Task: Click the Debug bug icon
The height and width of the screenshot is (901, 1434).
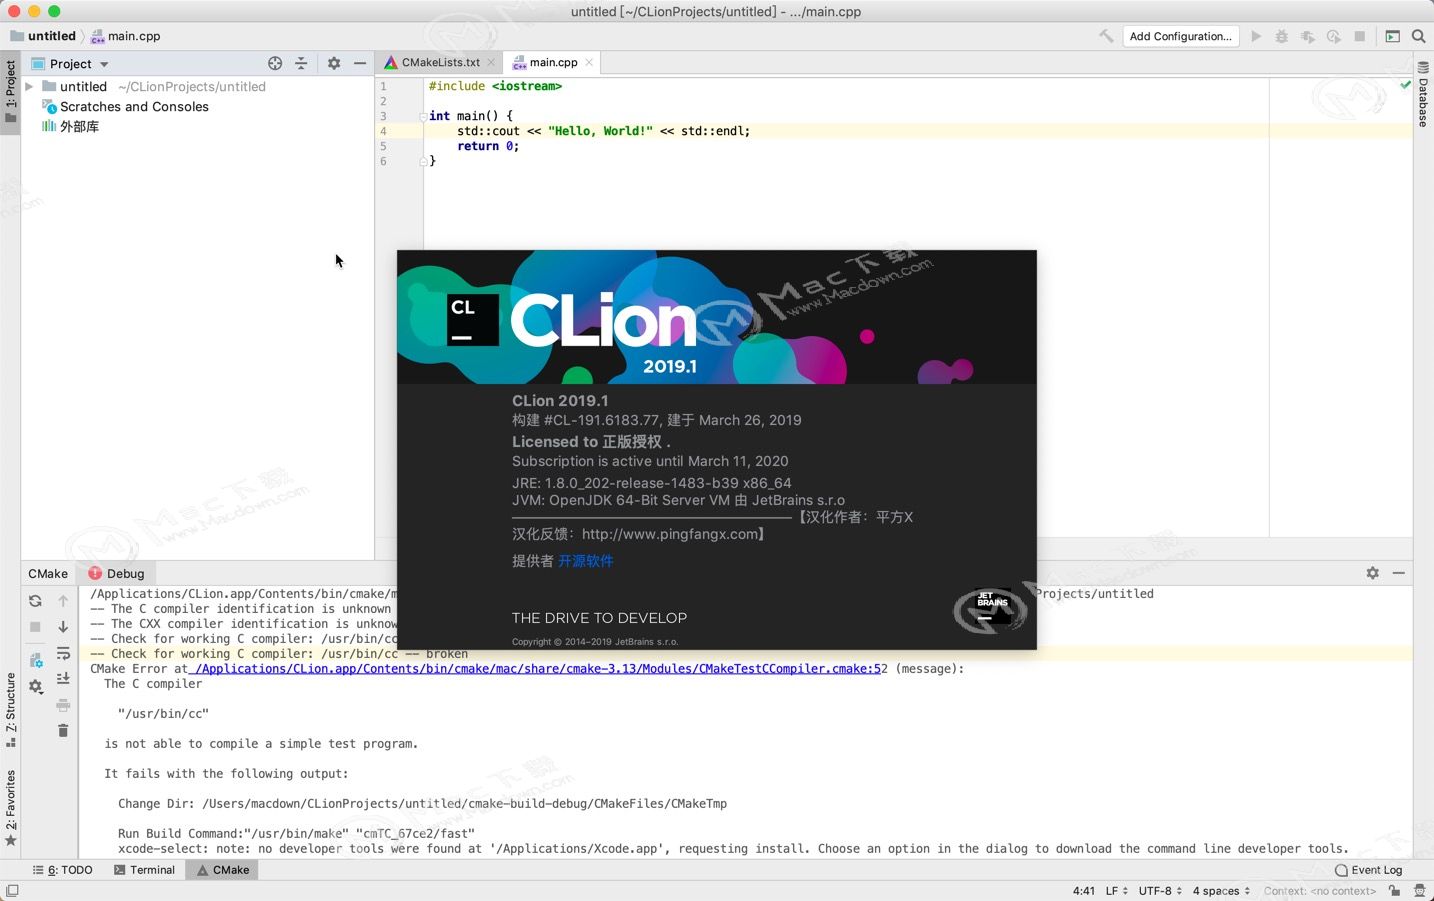Action: pyautogui.click(x=1281, y=36)
